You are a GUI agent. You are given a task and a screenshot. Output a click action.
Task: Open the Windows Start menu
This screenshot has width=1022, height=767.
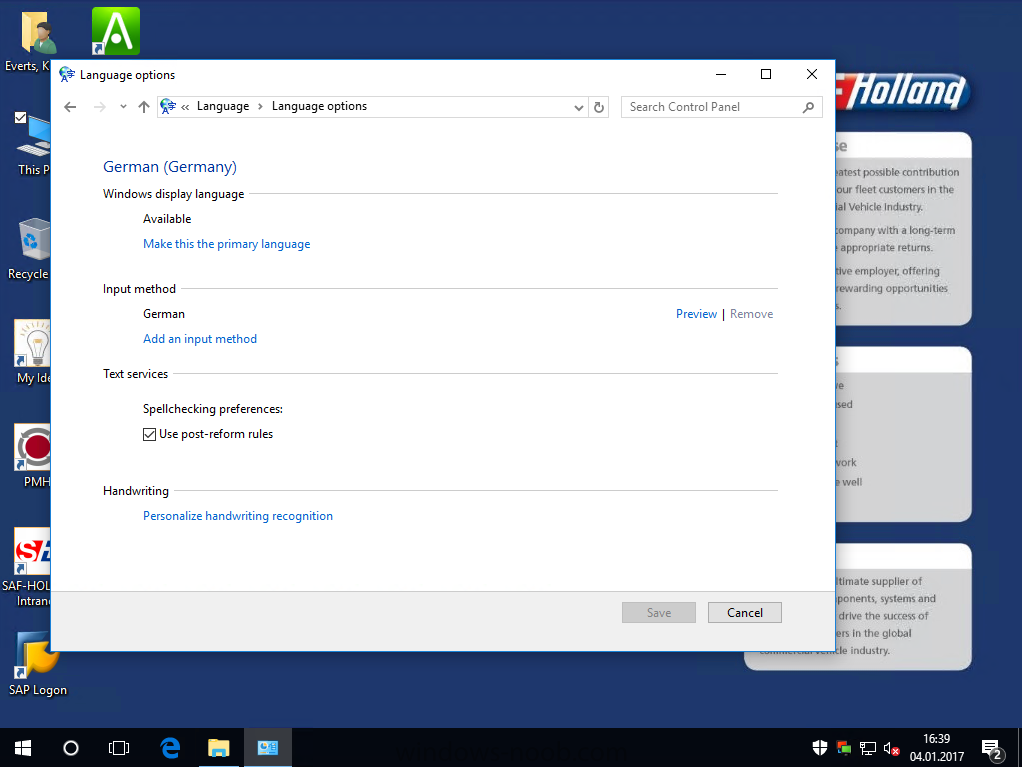[23, 748]
